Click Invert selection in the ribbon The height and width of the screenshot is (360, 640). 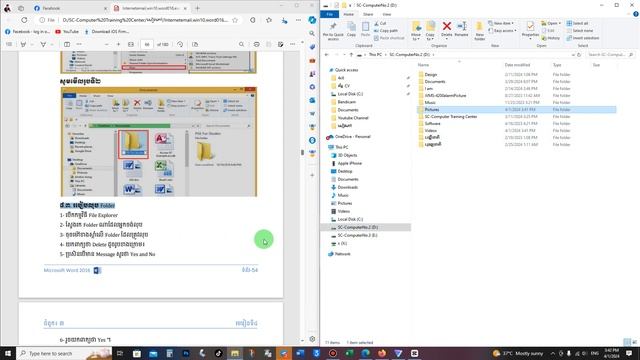click(583, 38)
